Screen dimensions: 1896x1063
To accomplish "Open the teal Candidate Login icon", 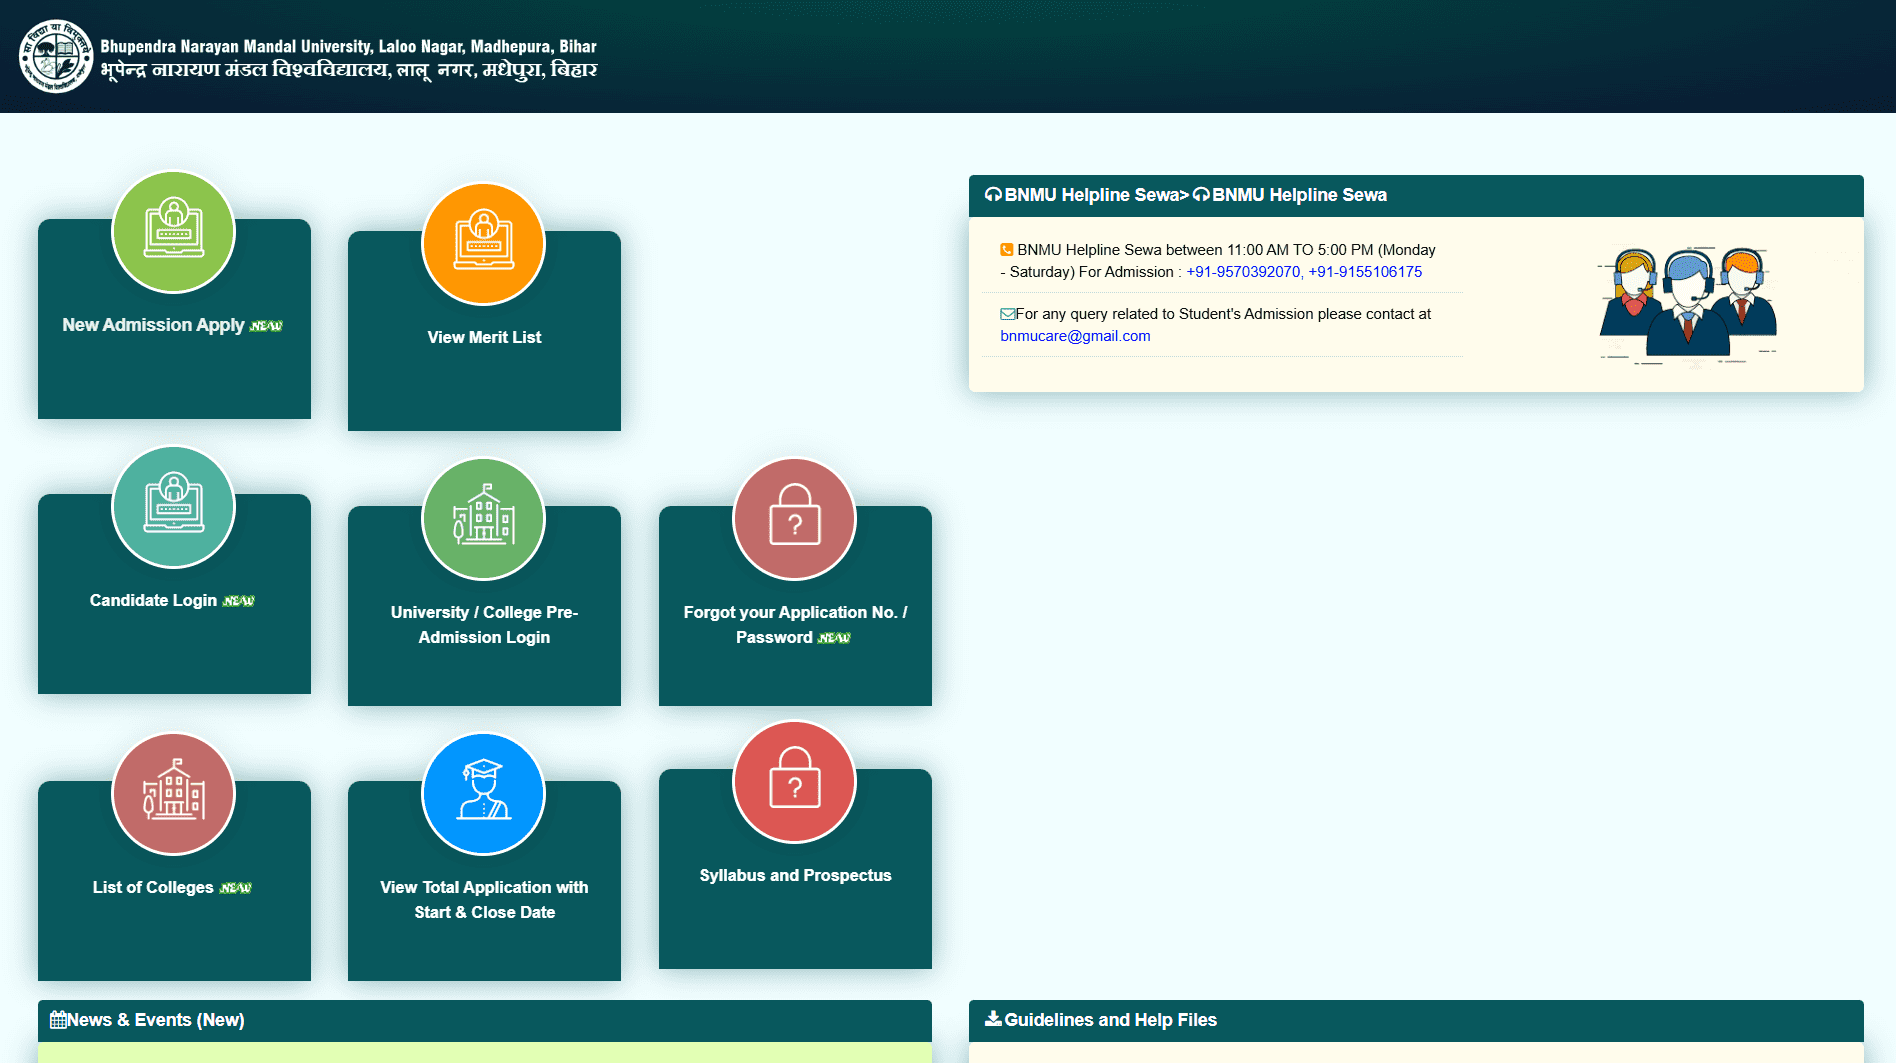I will pyautogui.click(x=173, y=507).
